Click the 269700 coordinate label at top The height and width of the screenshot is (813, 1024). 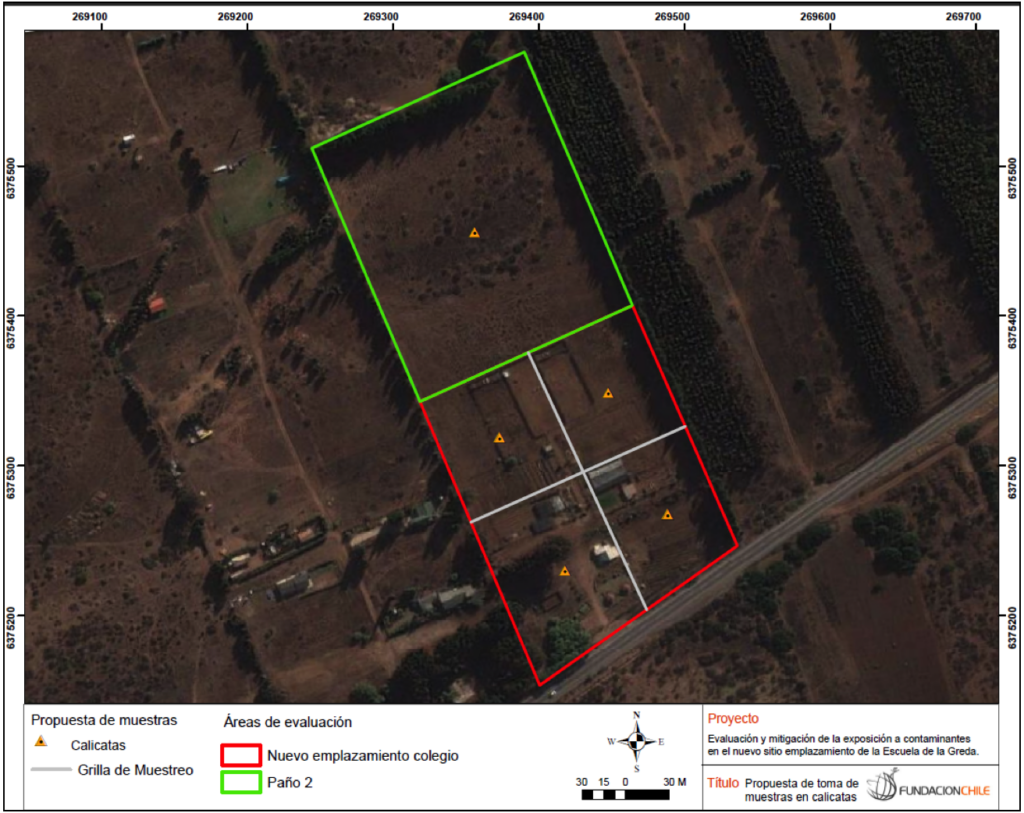pos(964,17)
